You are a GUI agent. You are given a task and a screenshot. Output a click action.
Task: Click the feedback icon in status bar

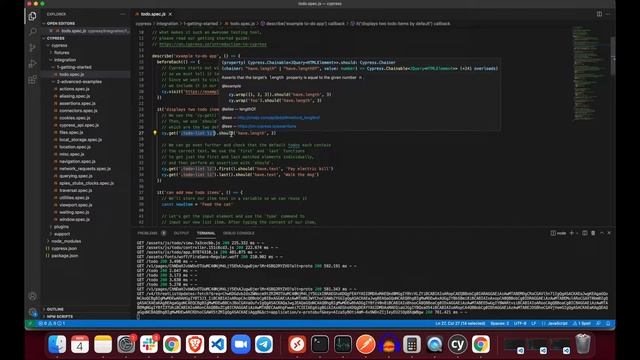coord(598,323)
